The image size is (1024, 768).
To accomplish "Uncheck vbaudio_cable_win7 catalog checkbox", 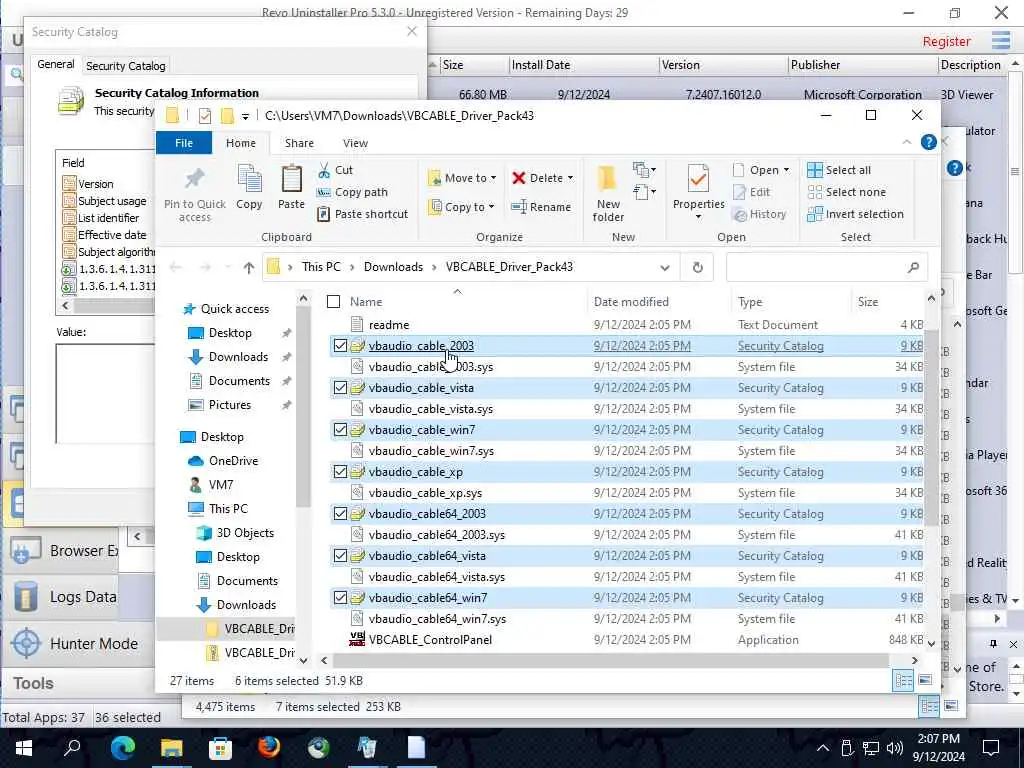I will [340, 429].
